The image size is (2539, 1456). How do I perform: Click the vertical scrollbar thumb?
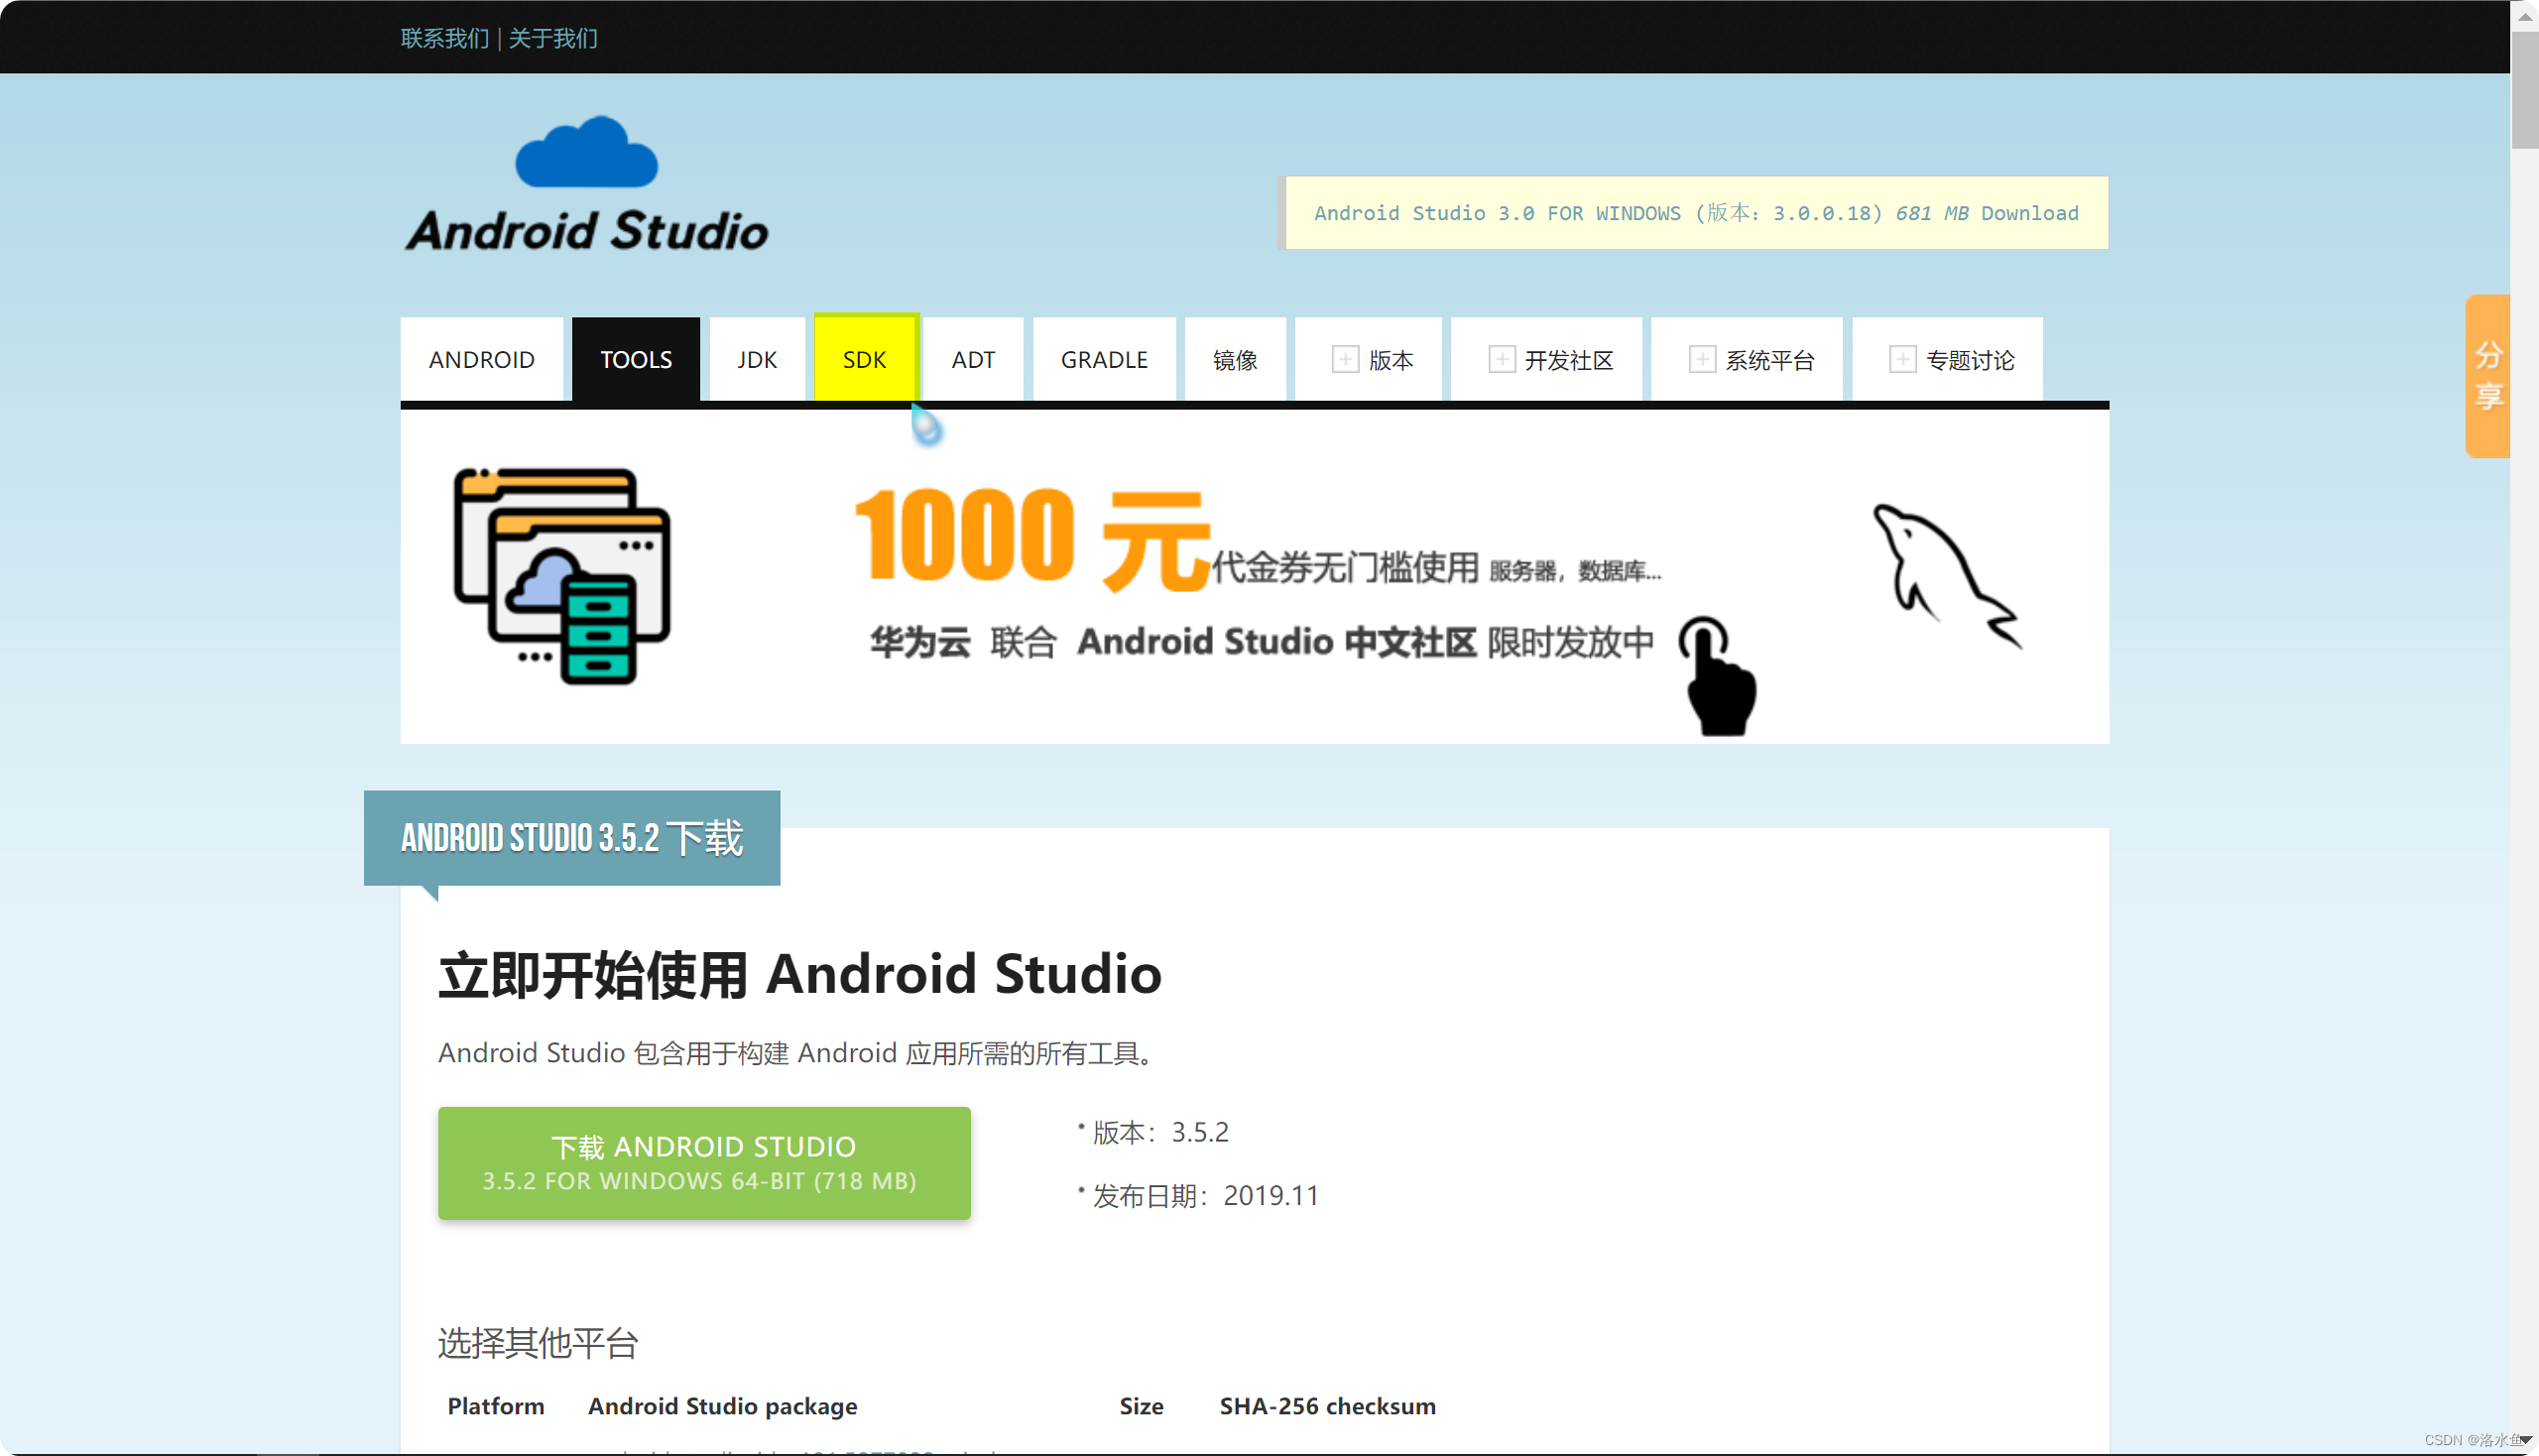[2524, 89]
